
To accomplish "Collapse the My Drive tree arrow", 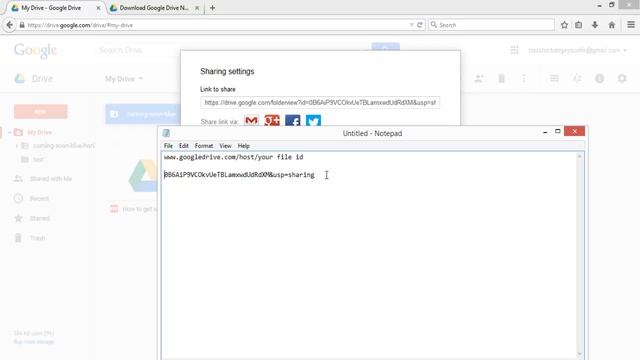I will pyautogui.click(x=9, y=133).
